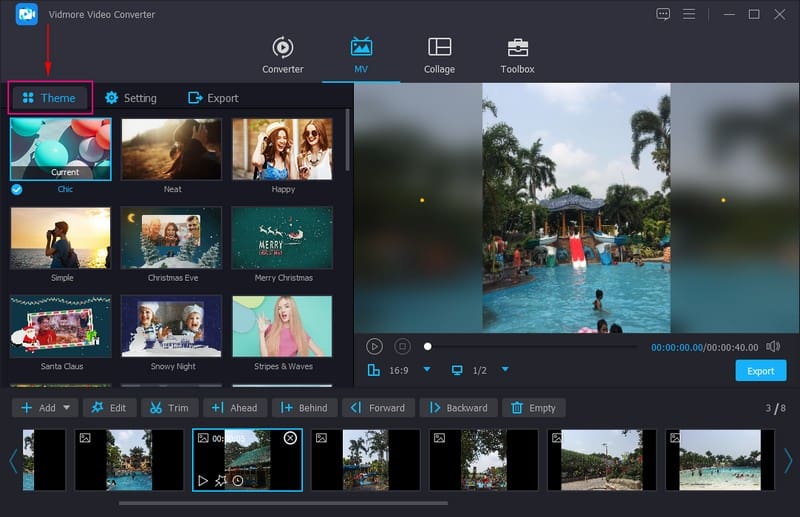
Task: Click the blue Export button
Action: click(760, 371)
